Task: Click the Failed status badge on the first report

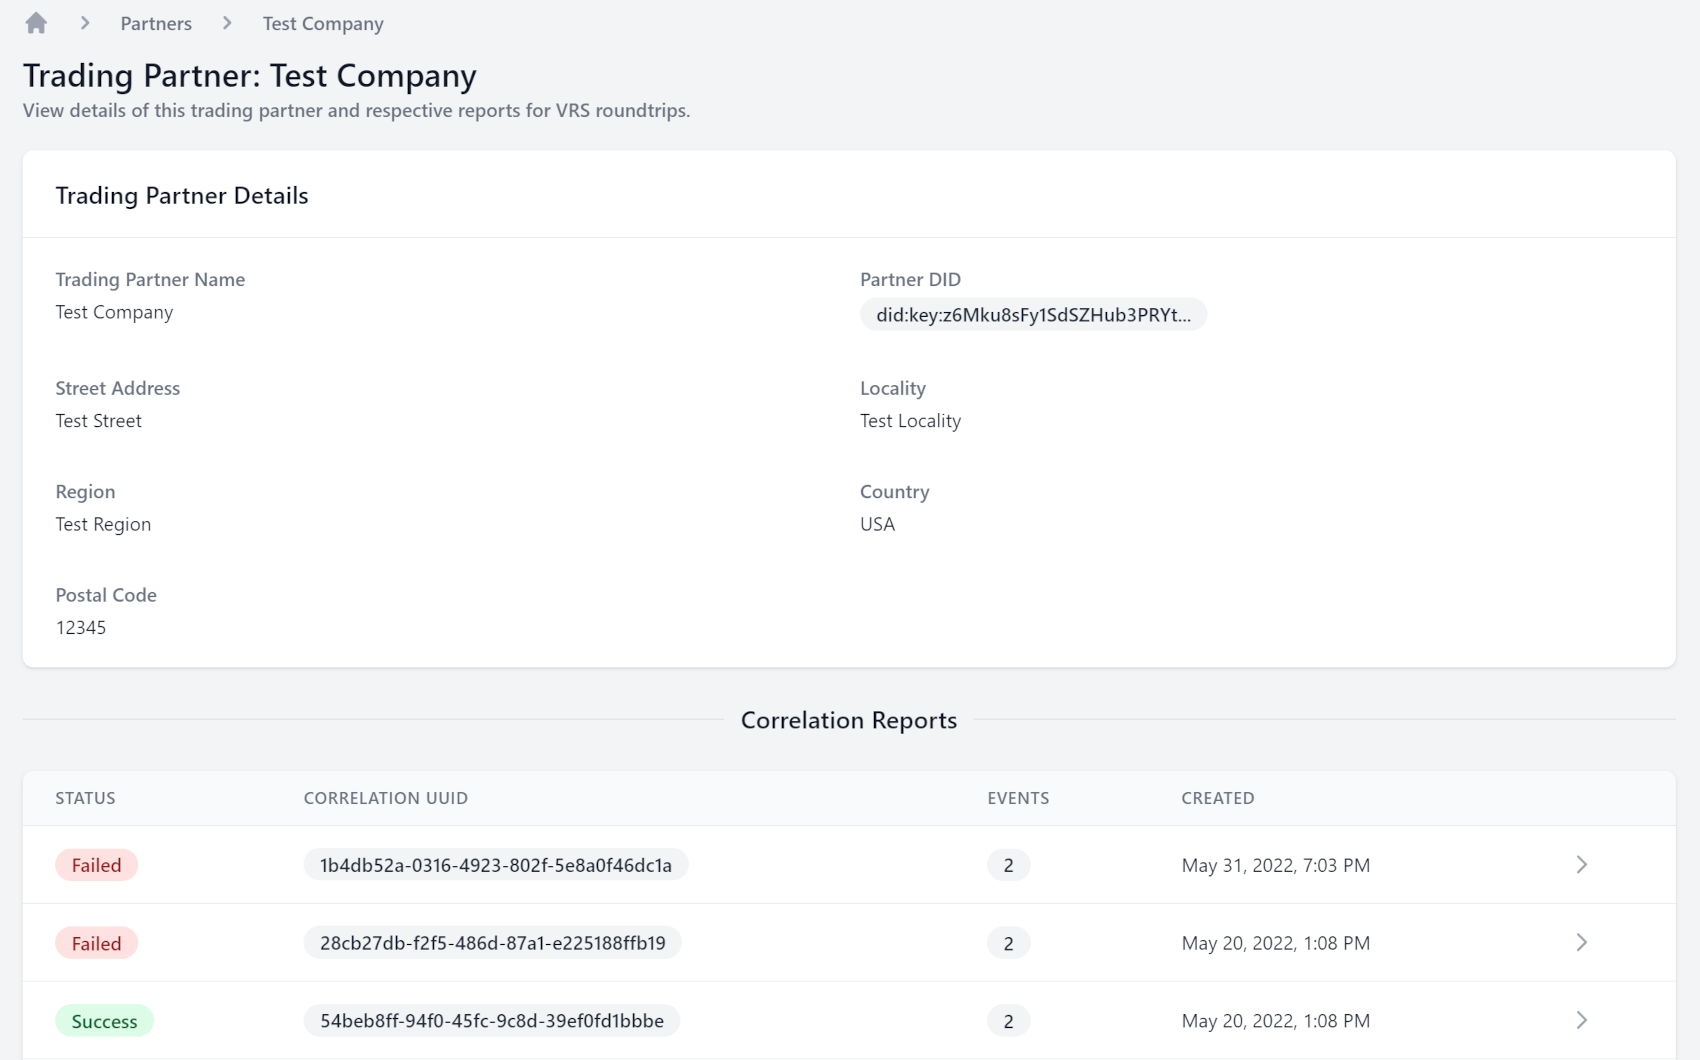Action: click(96, 865)
